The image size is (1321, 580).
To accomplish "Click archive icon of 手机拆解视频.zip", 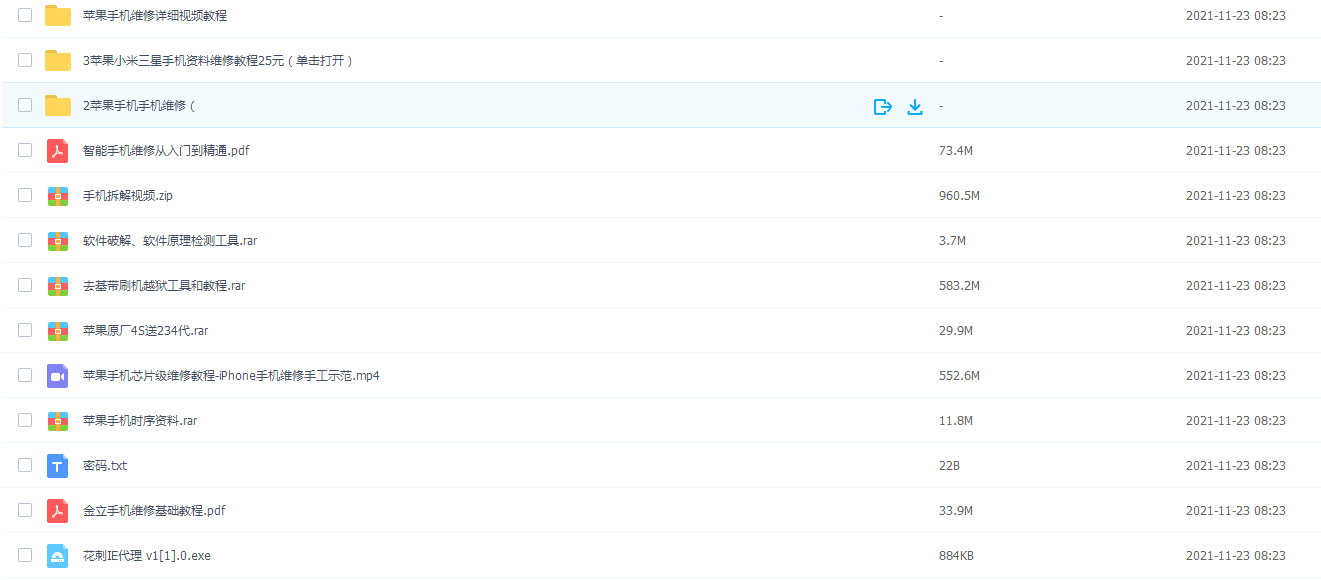I will click(58, 196).
